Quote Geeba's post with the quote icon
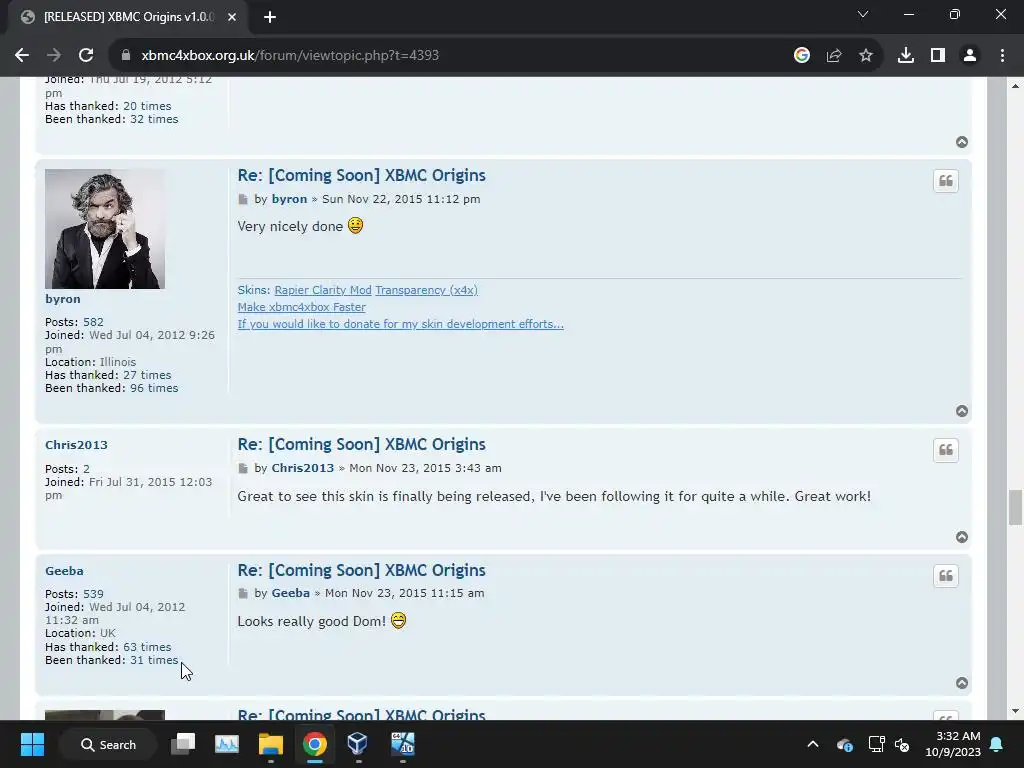Image resolution: width=1024 pixels, height=768 pixels. (x=946, y=576)
